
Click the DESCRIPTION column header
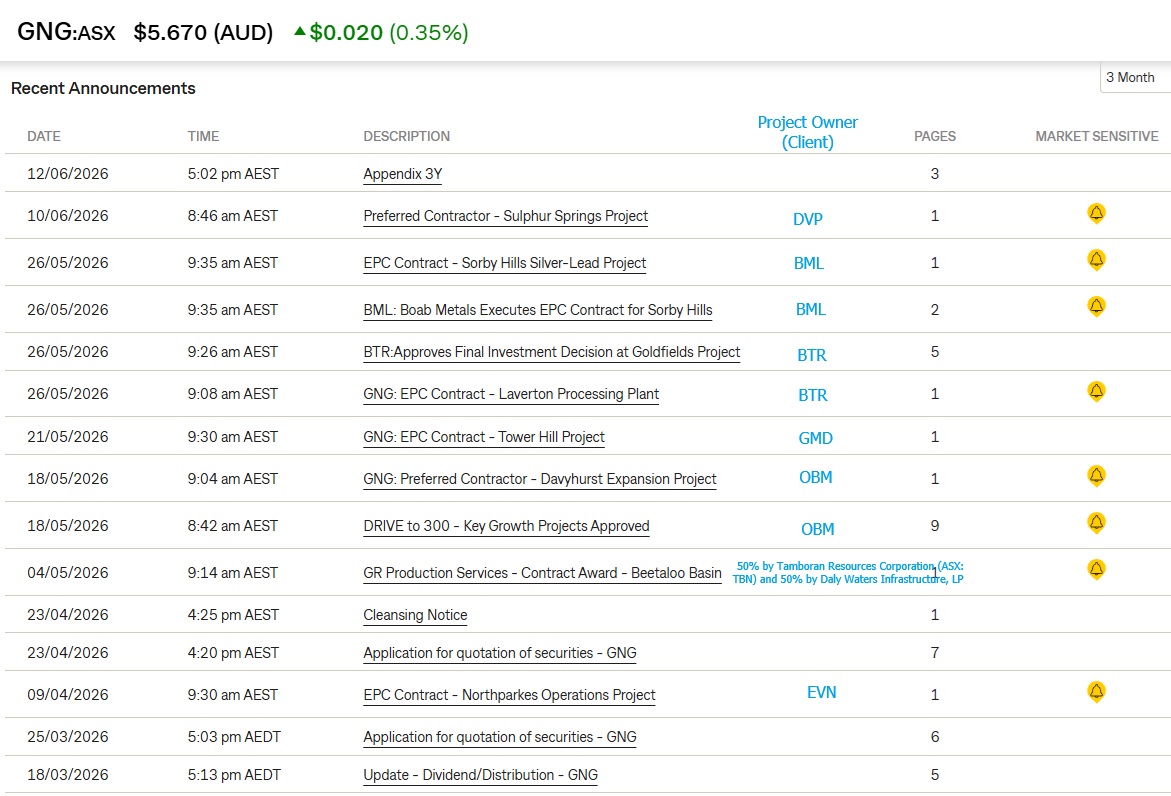point(406,136)
